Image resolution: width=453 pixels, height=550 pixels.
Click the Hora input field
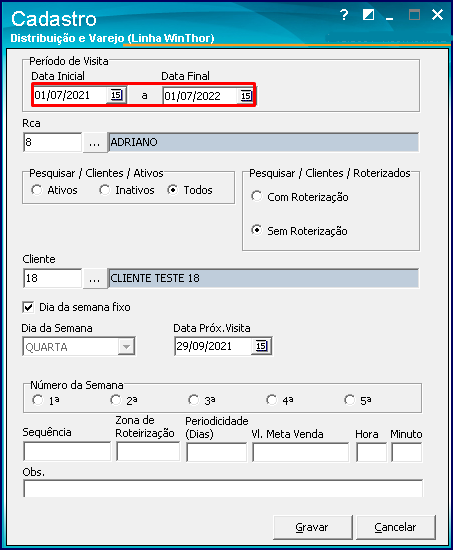pos(371,452)
